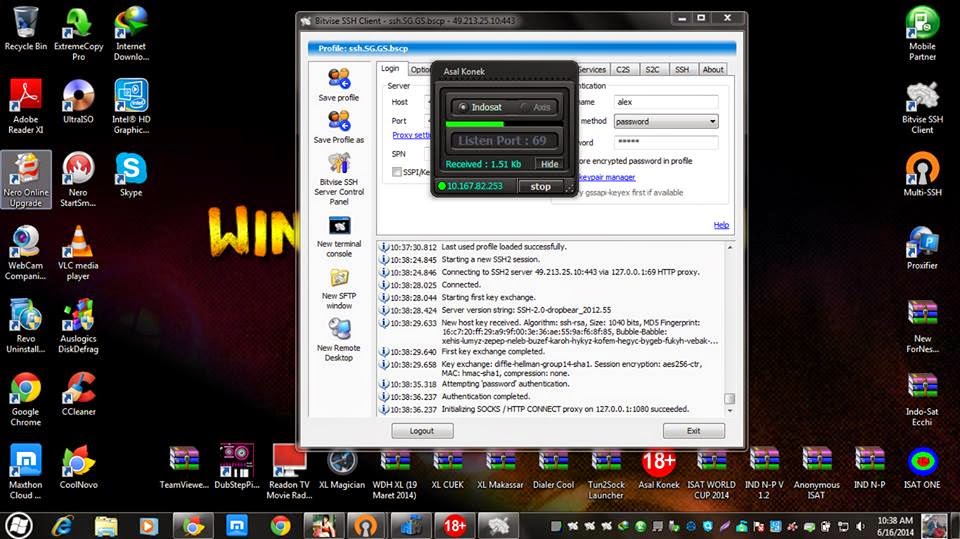Open Adobe Reader XI desktop icon
Viewport: 960px width, 539px height.
pos(25,107)
